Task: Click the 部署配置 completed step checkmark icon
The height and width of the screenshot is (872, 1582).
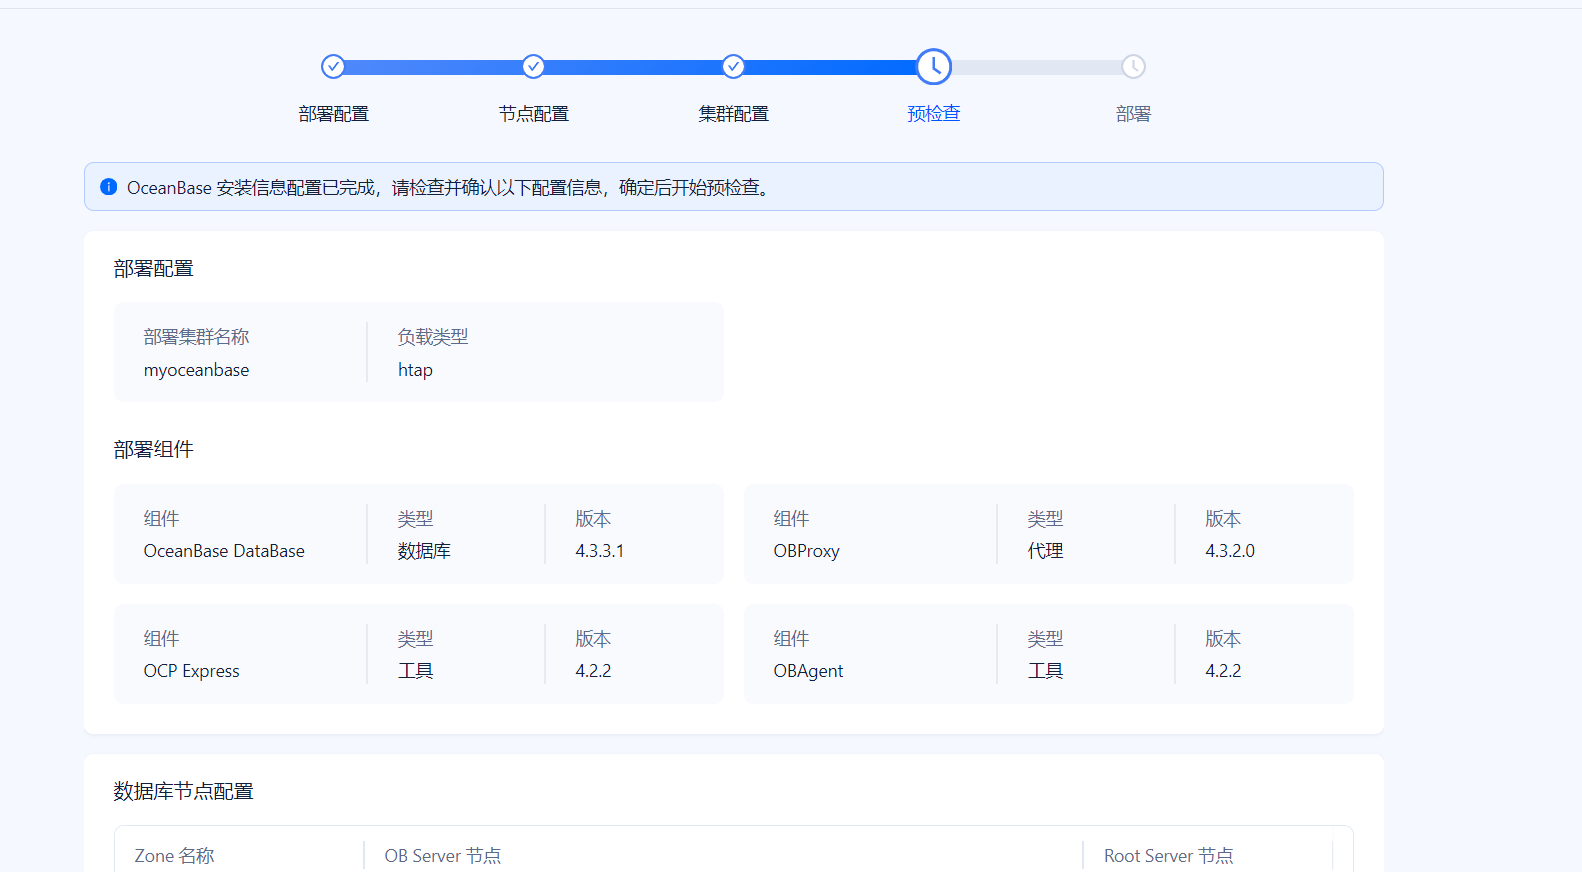Action: click(x=333, y=66)
